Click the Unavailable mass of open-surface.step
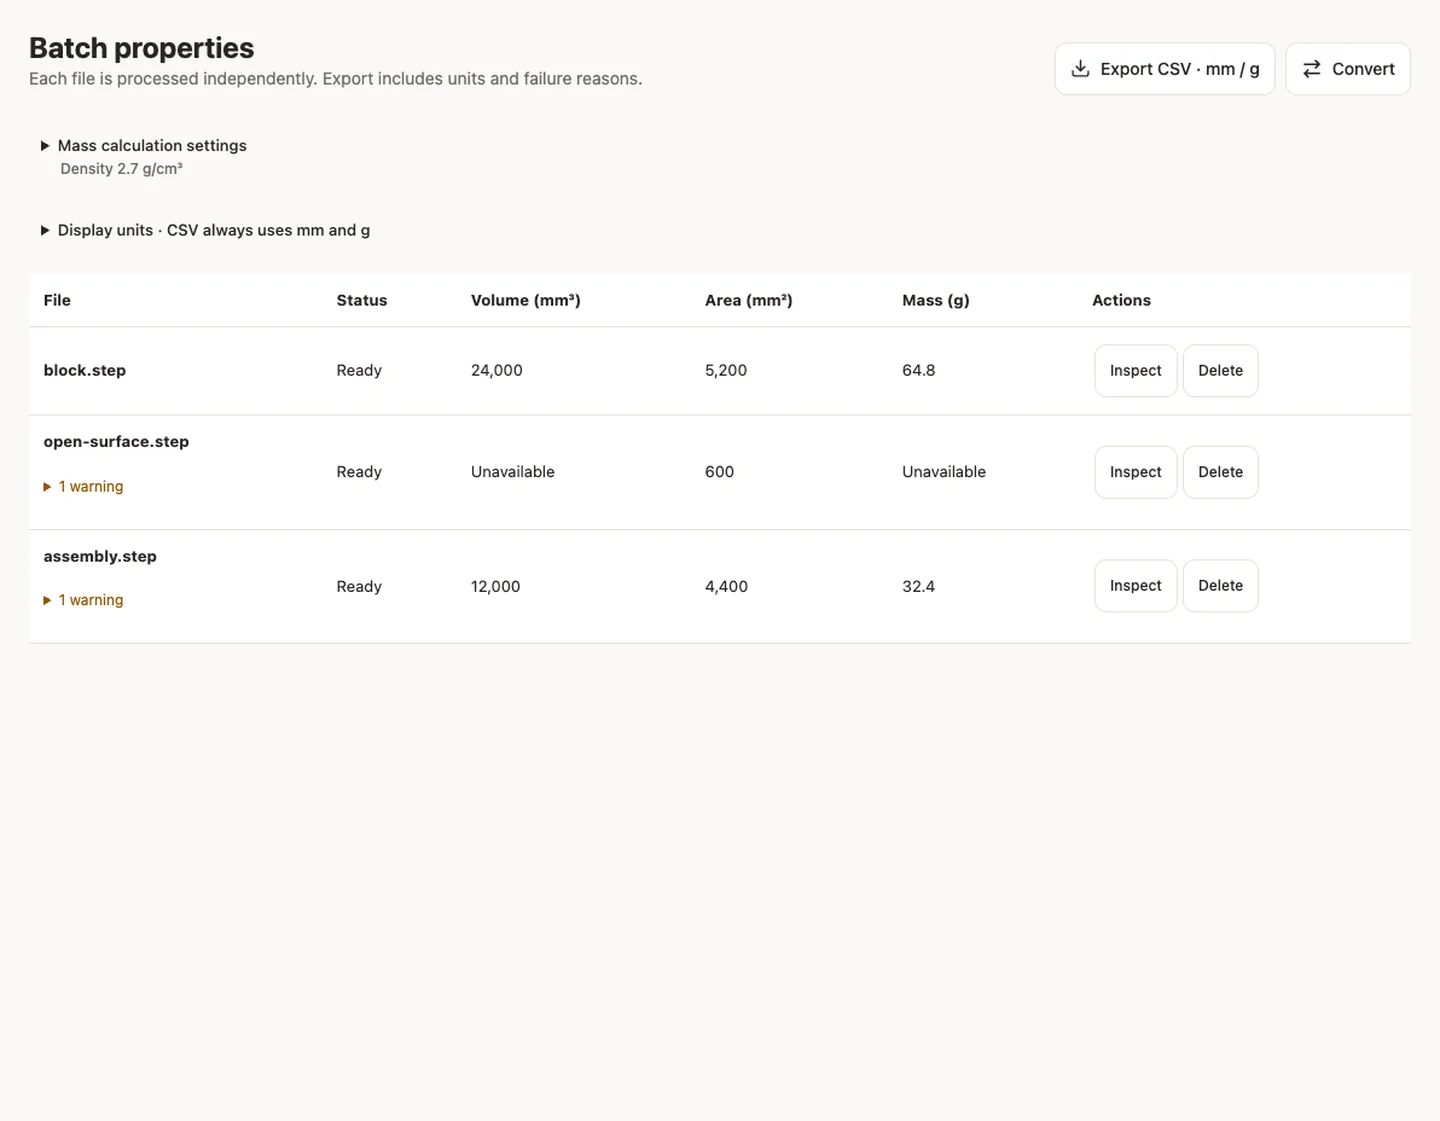The width and height of the screenshot is (1440, 1121). (944, 472)
